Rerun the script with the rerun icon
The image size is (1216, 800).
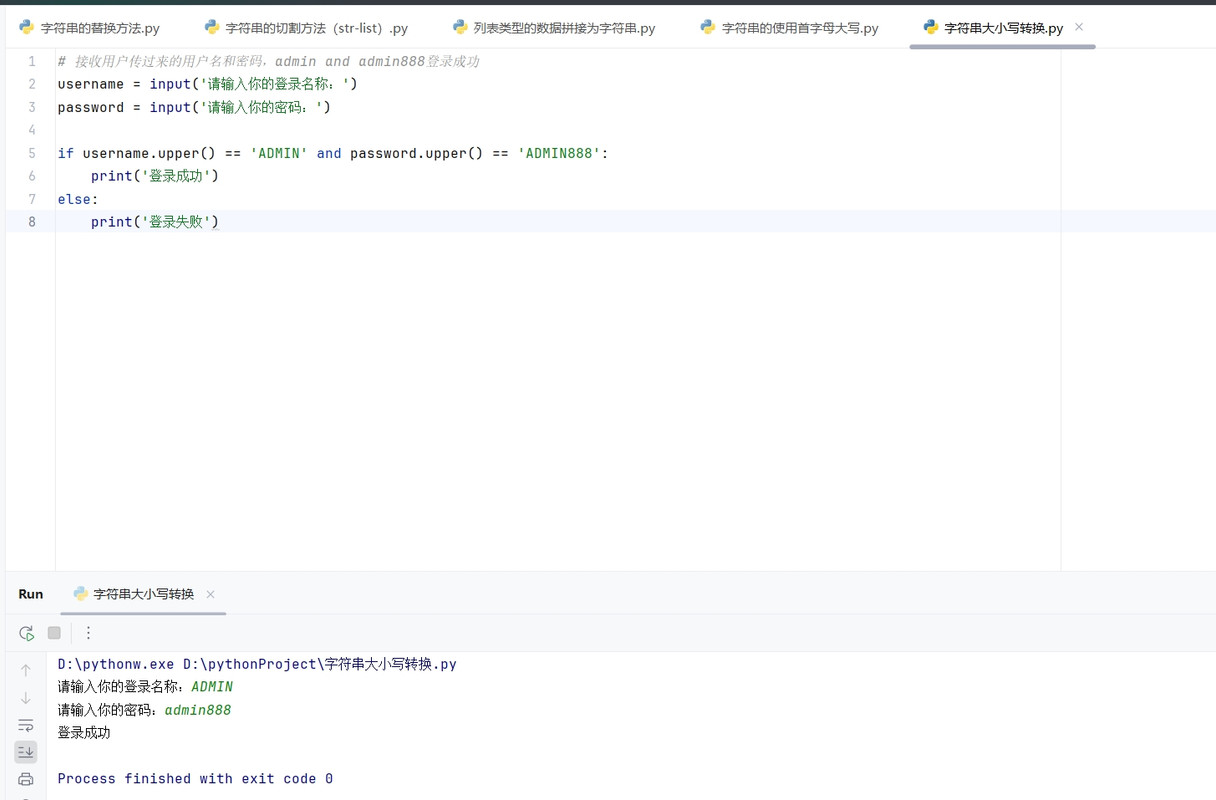pyautogui.click(x=27, y=633)
